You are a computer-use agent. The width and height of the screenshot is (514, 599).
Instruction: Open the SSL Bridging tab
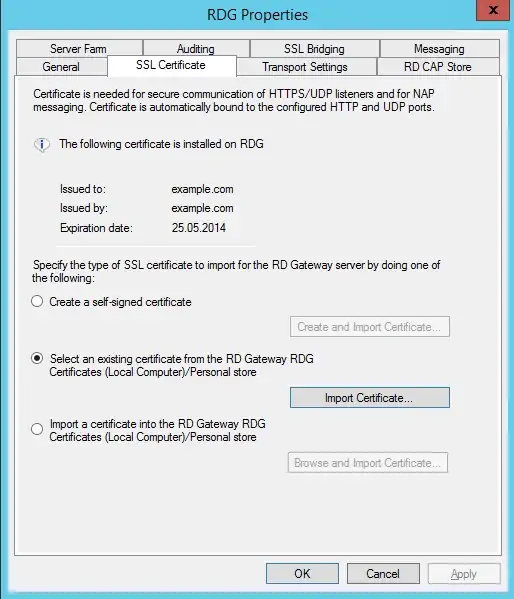coord(315,49)
